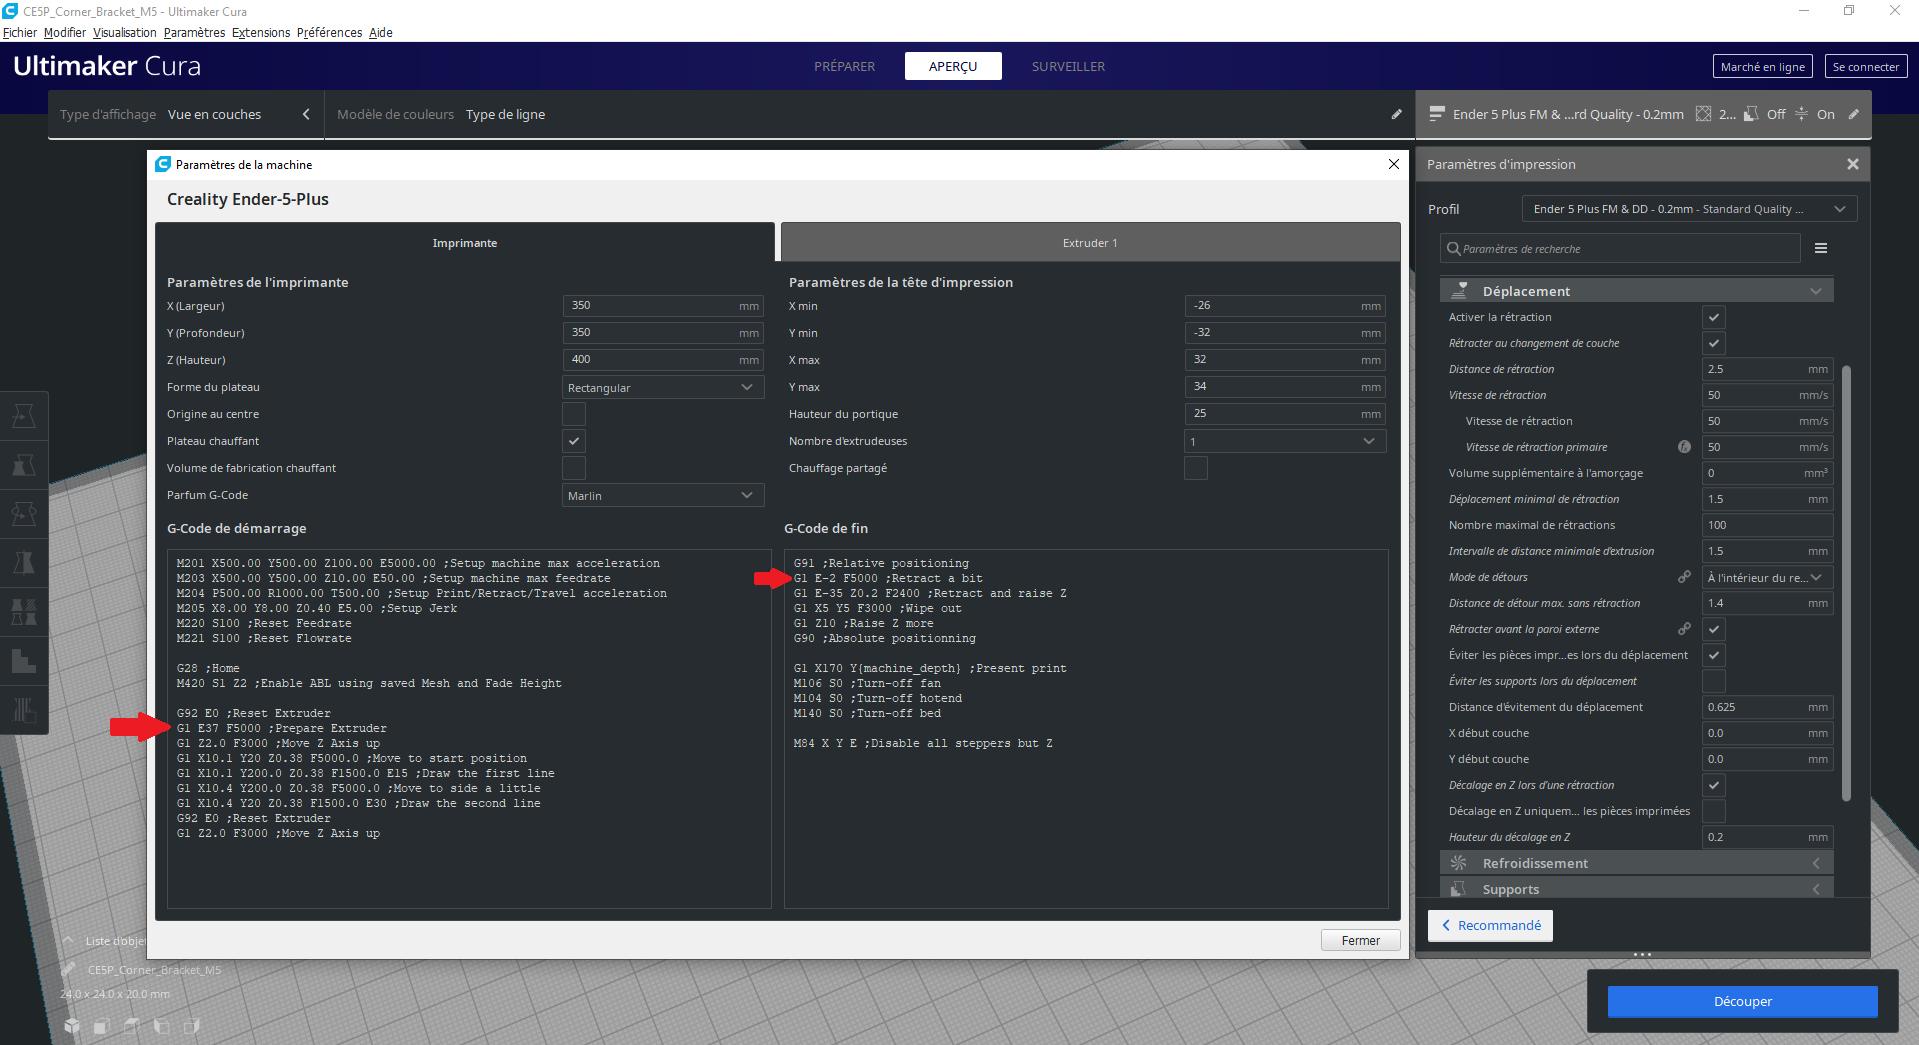The width and height of the screenshot is (1919, 1045).
Task: Enable Volume de fabrication chauffant checkbox
Action: click(574, 468)
